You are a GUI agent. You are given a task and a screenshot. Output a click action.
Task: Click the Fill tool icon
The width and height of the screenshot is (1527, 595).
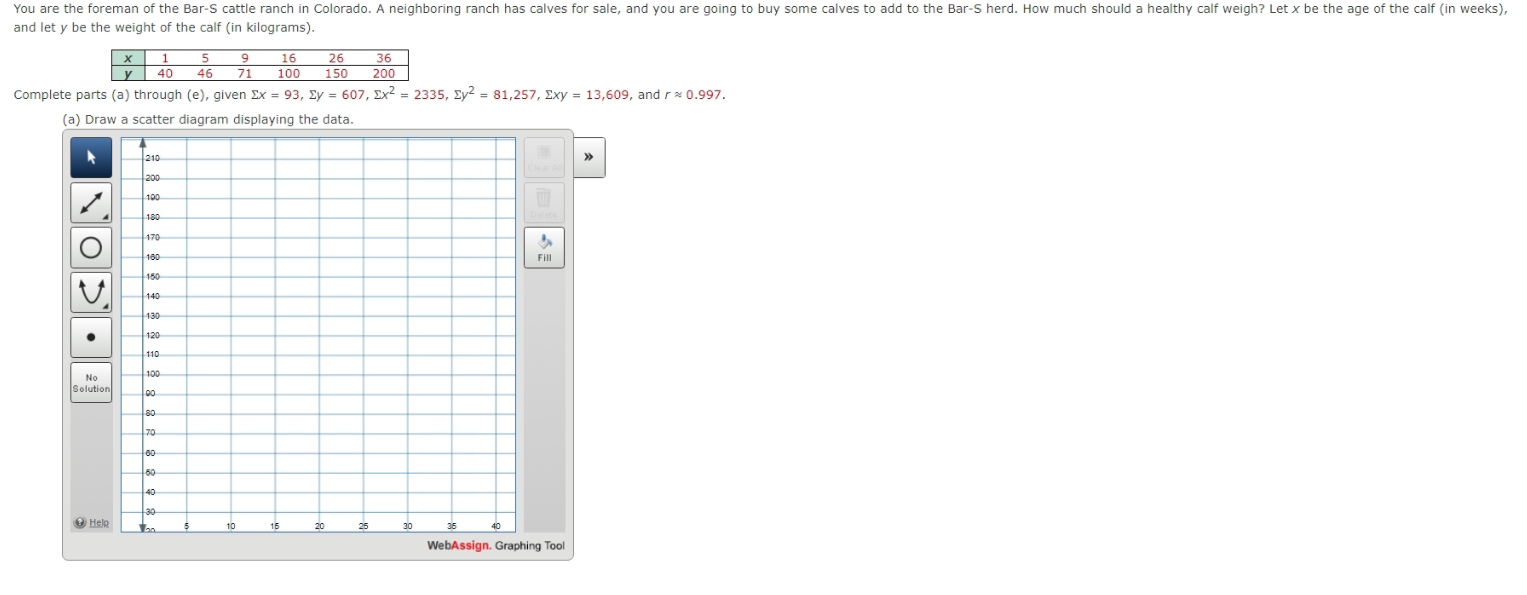point(544,246)
